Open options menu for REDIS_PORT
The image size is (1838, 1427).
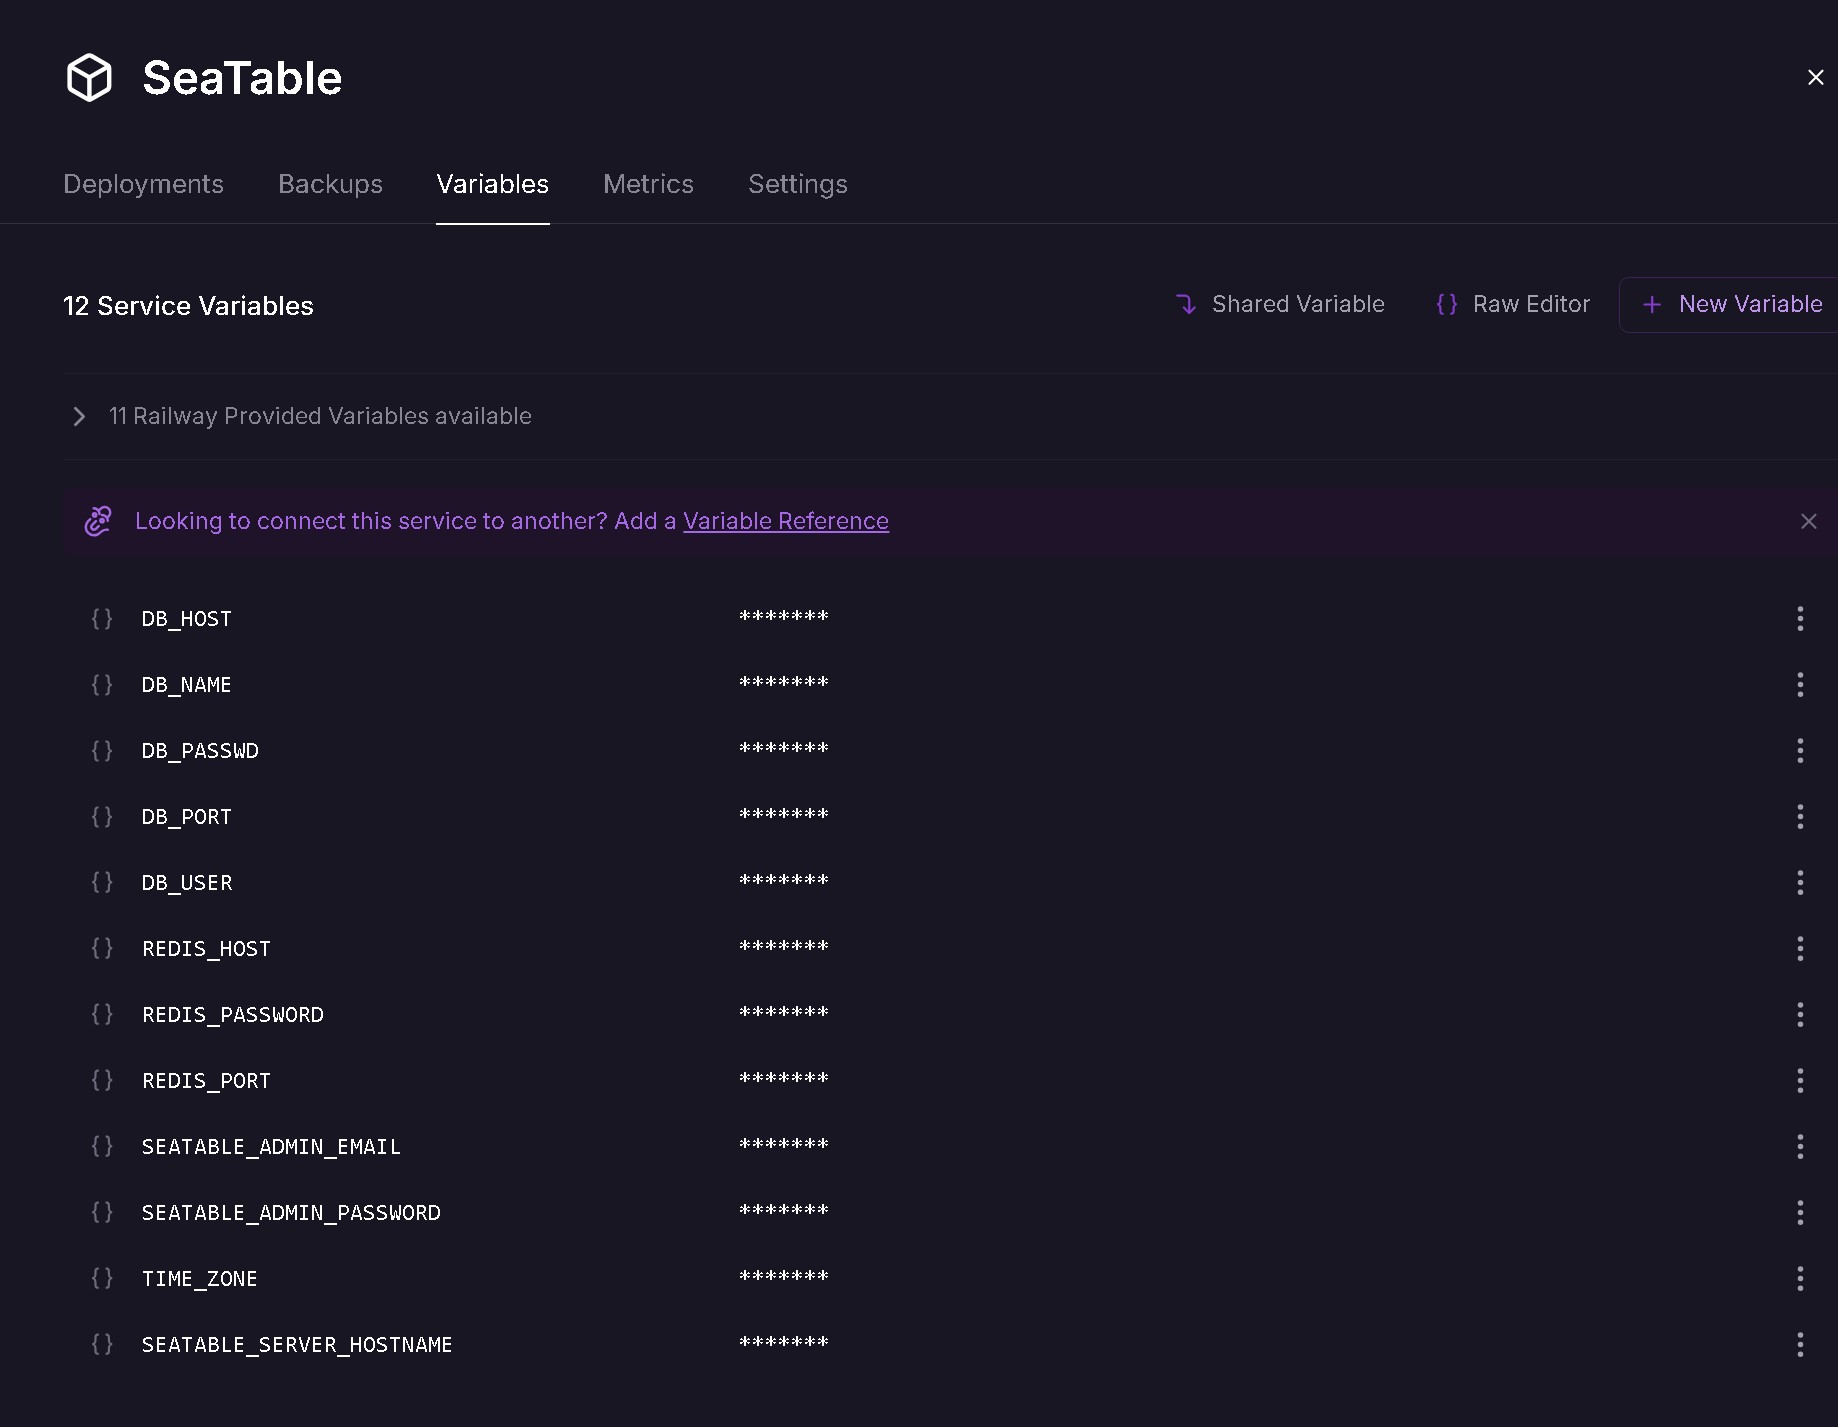click(1800, 1080)
